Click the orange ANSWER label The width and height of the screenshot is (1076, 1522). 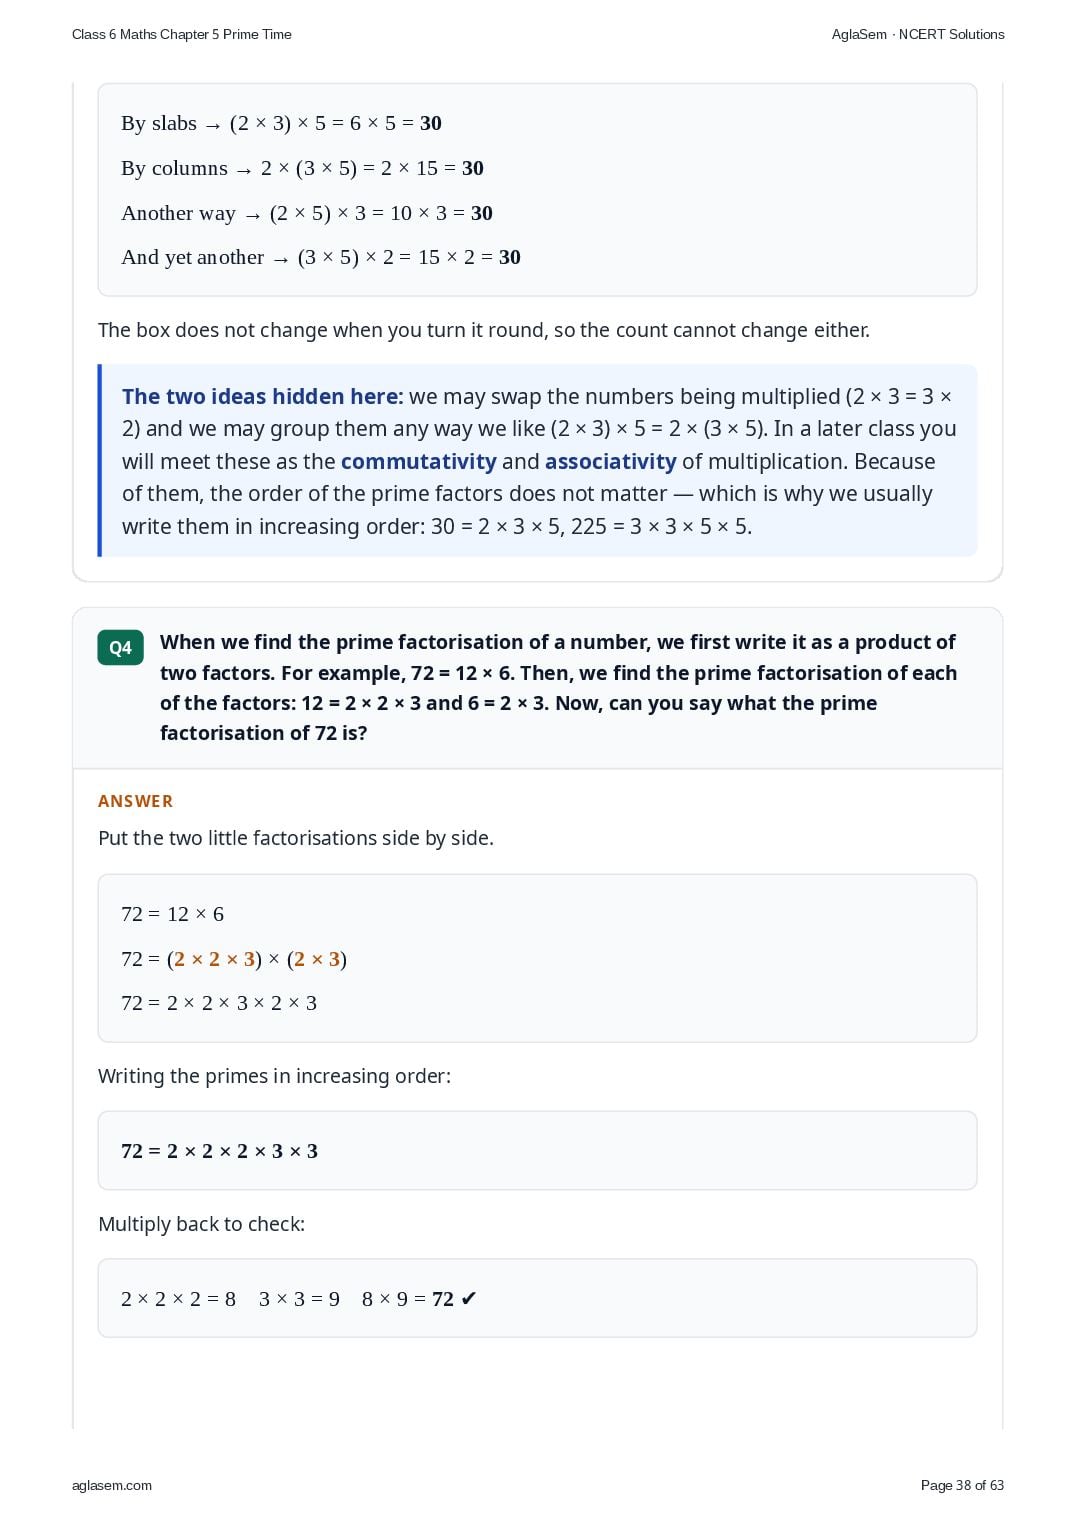(136, 801)
